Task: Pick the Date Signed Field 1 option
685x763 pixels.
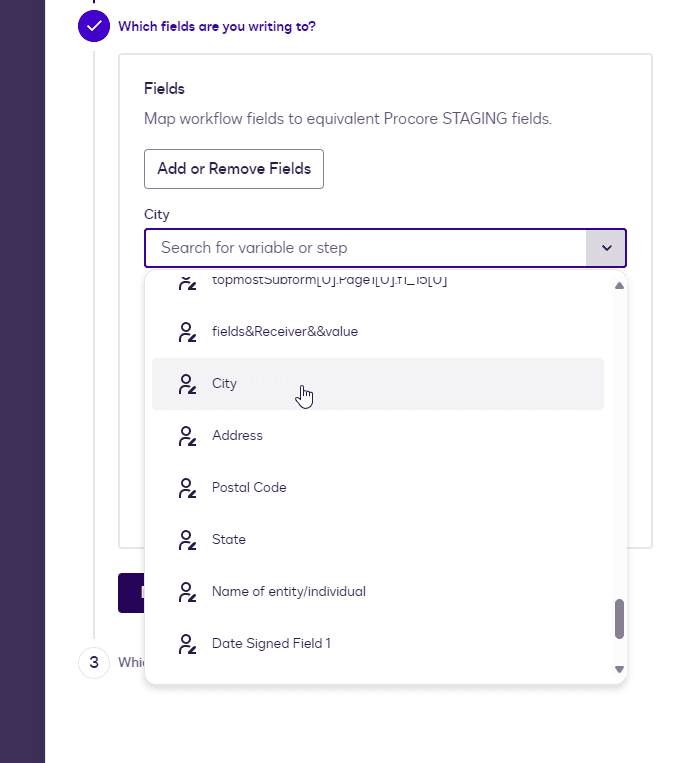Action: point(271,644)
